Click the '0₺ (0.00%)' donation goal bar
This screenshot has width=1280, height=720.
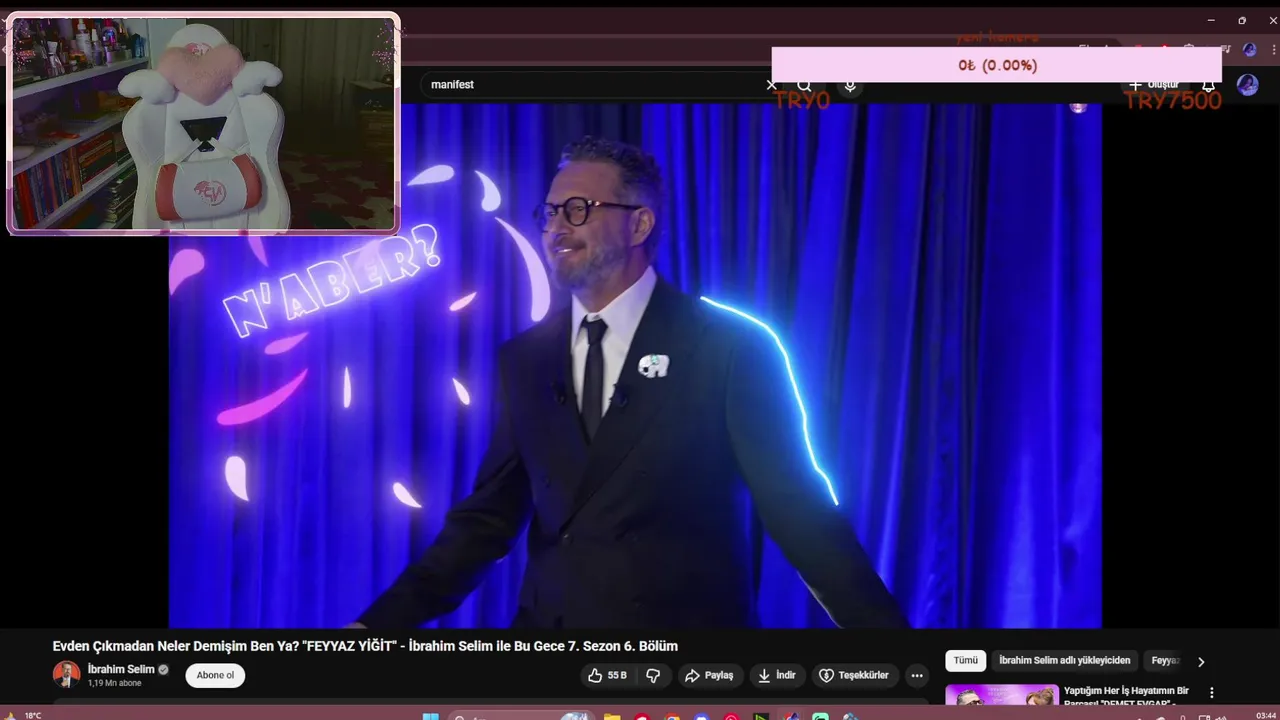(997, 65)
